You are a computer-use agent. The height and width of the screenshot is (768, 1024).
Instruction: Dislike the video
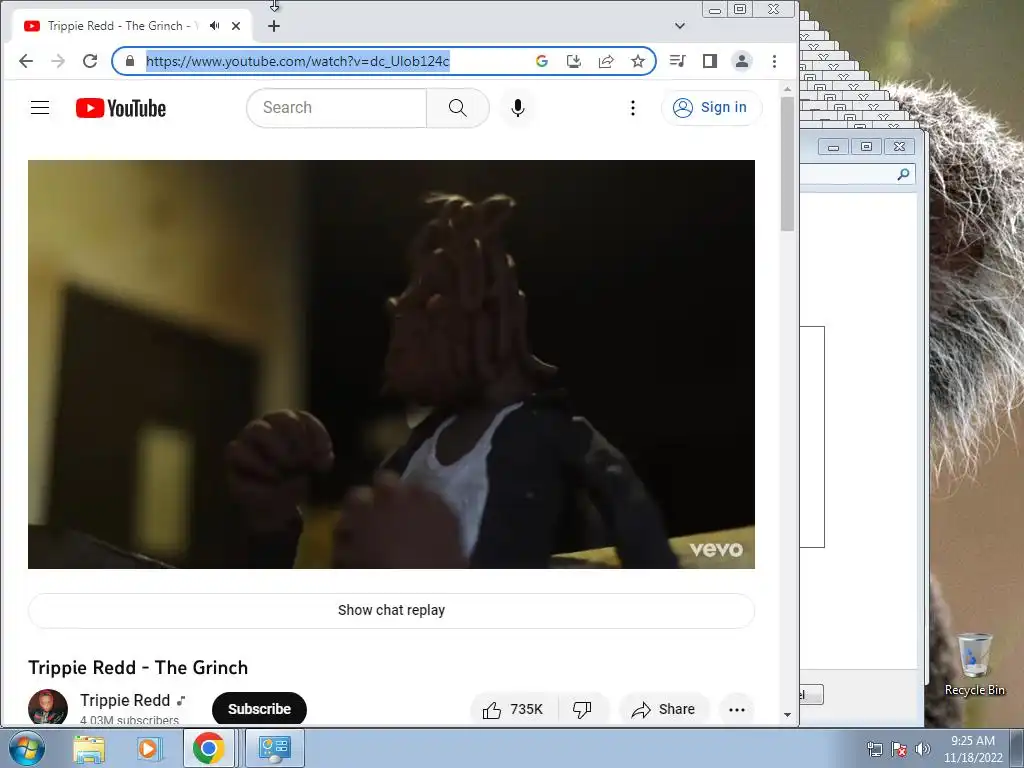click(583, 709)
